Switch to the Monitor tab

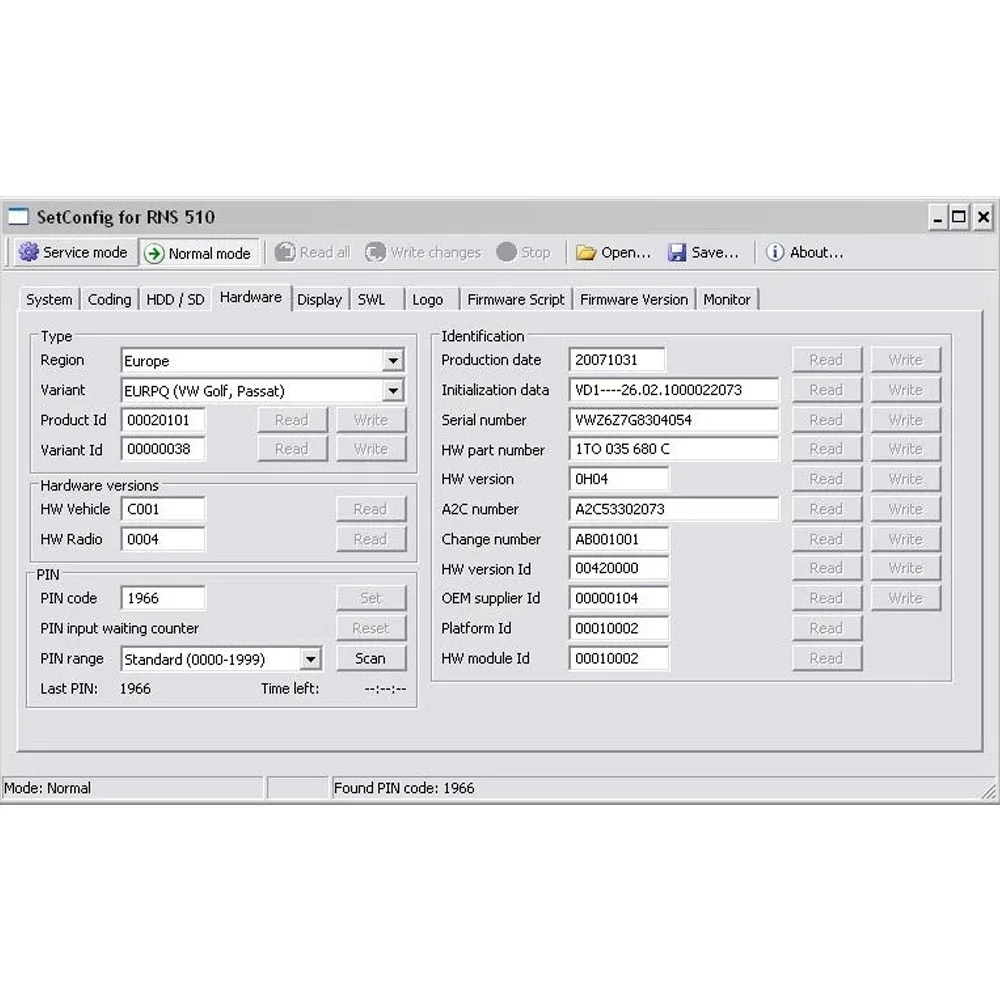(x=726, y=299)
